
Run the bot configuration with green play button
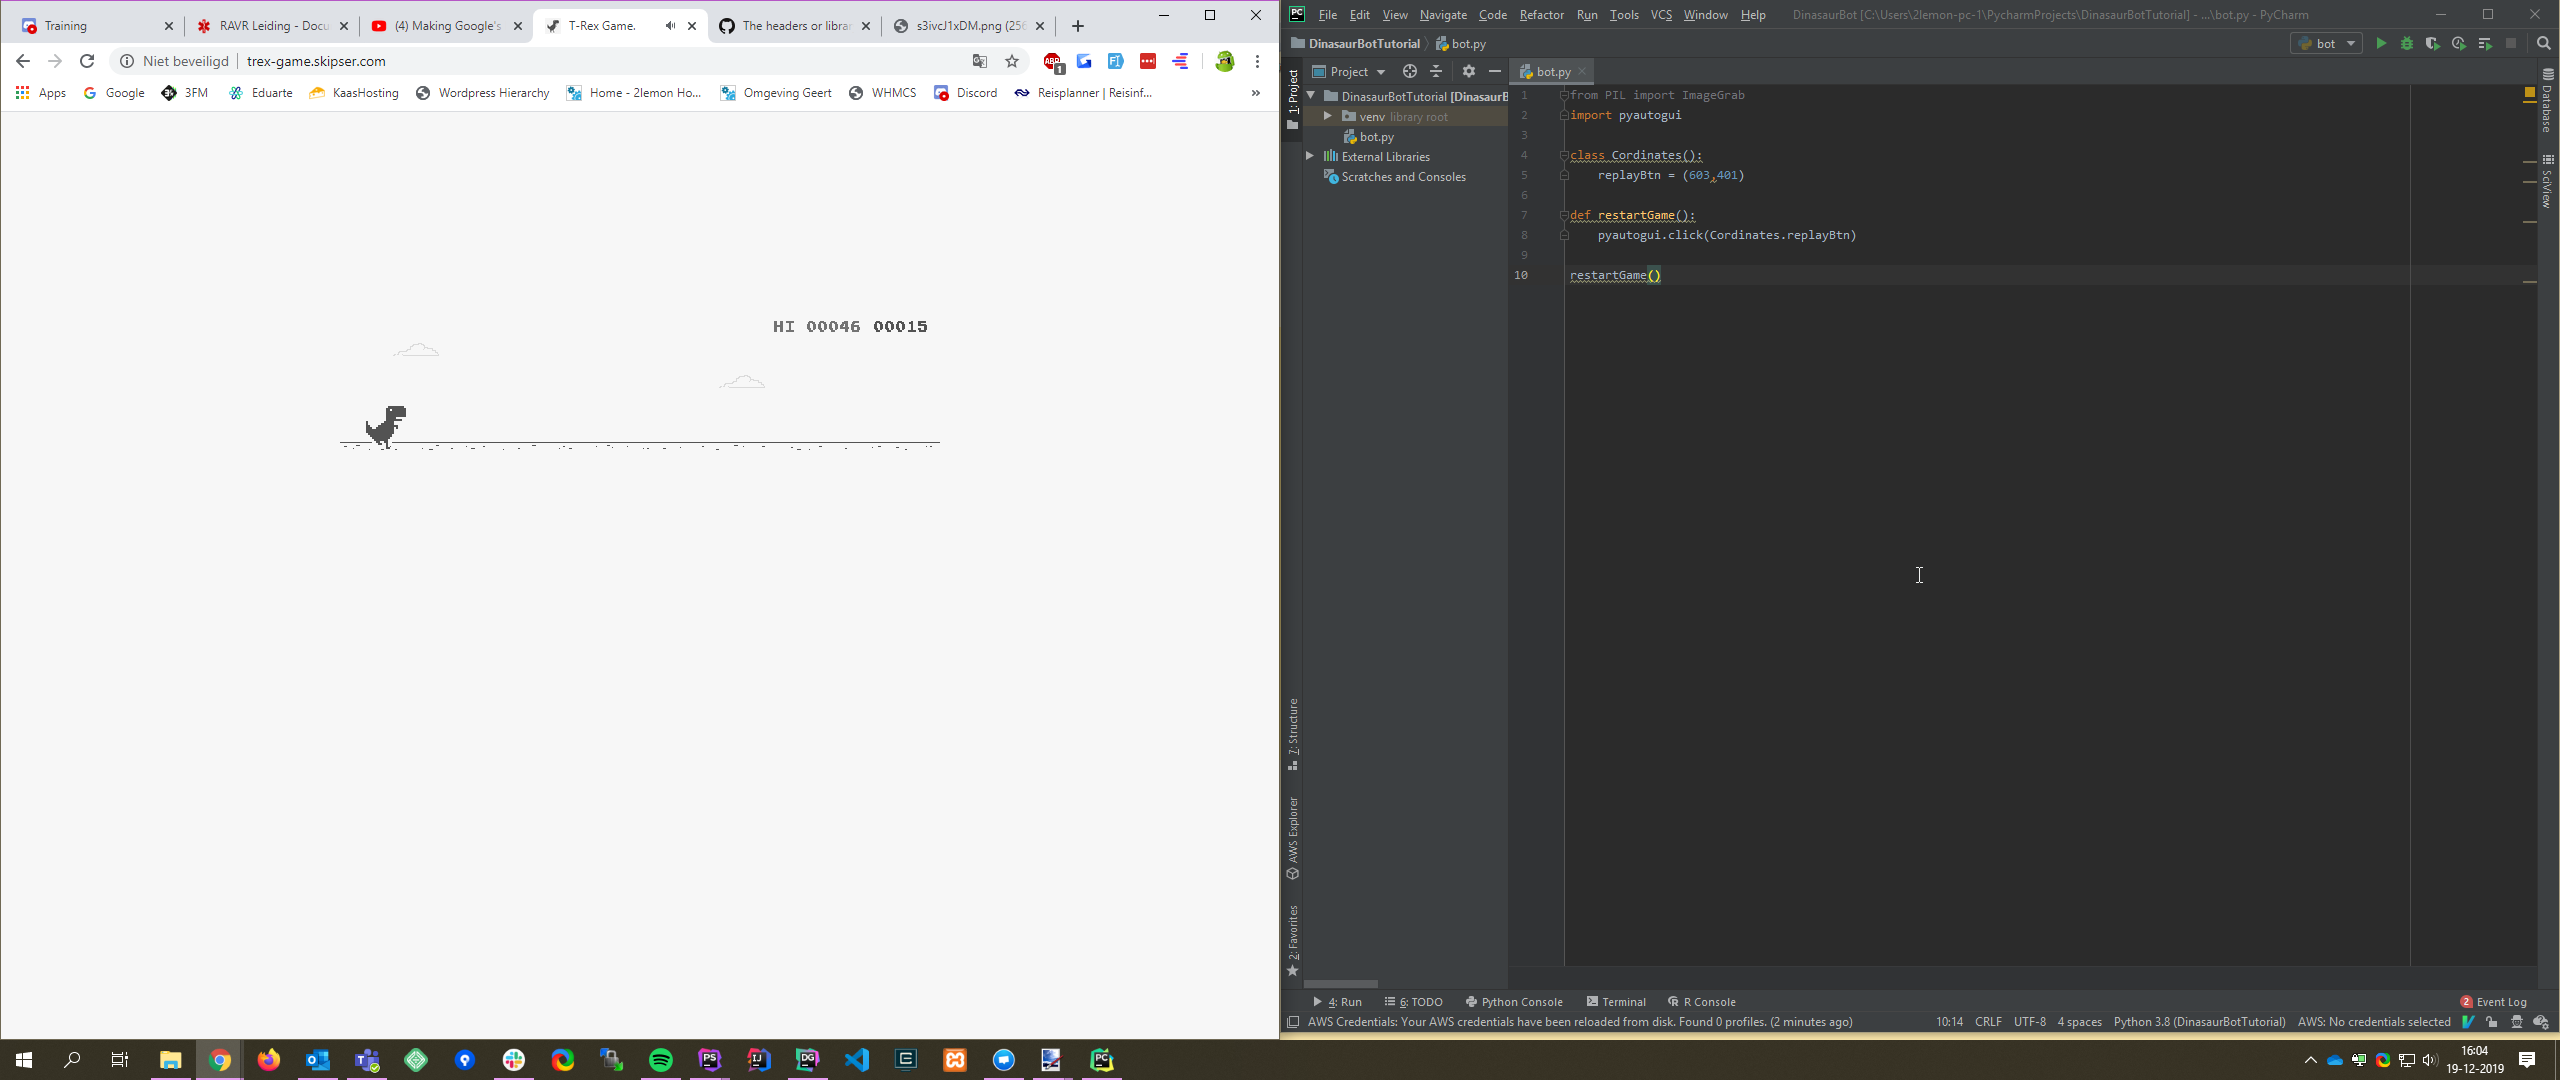2381,43
